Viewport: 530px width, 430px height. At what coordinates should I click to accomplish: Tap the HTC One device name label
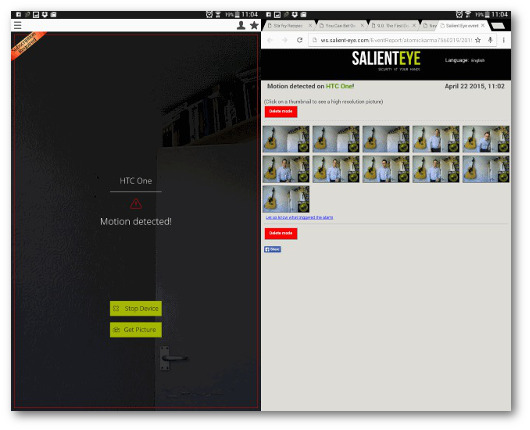click(x=136, y=181)
